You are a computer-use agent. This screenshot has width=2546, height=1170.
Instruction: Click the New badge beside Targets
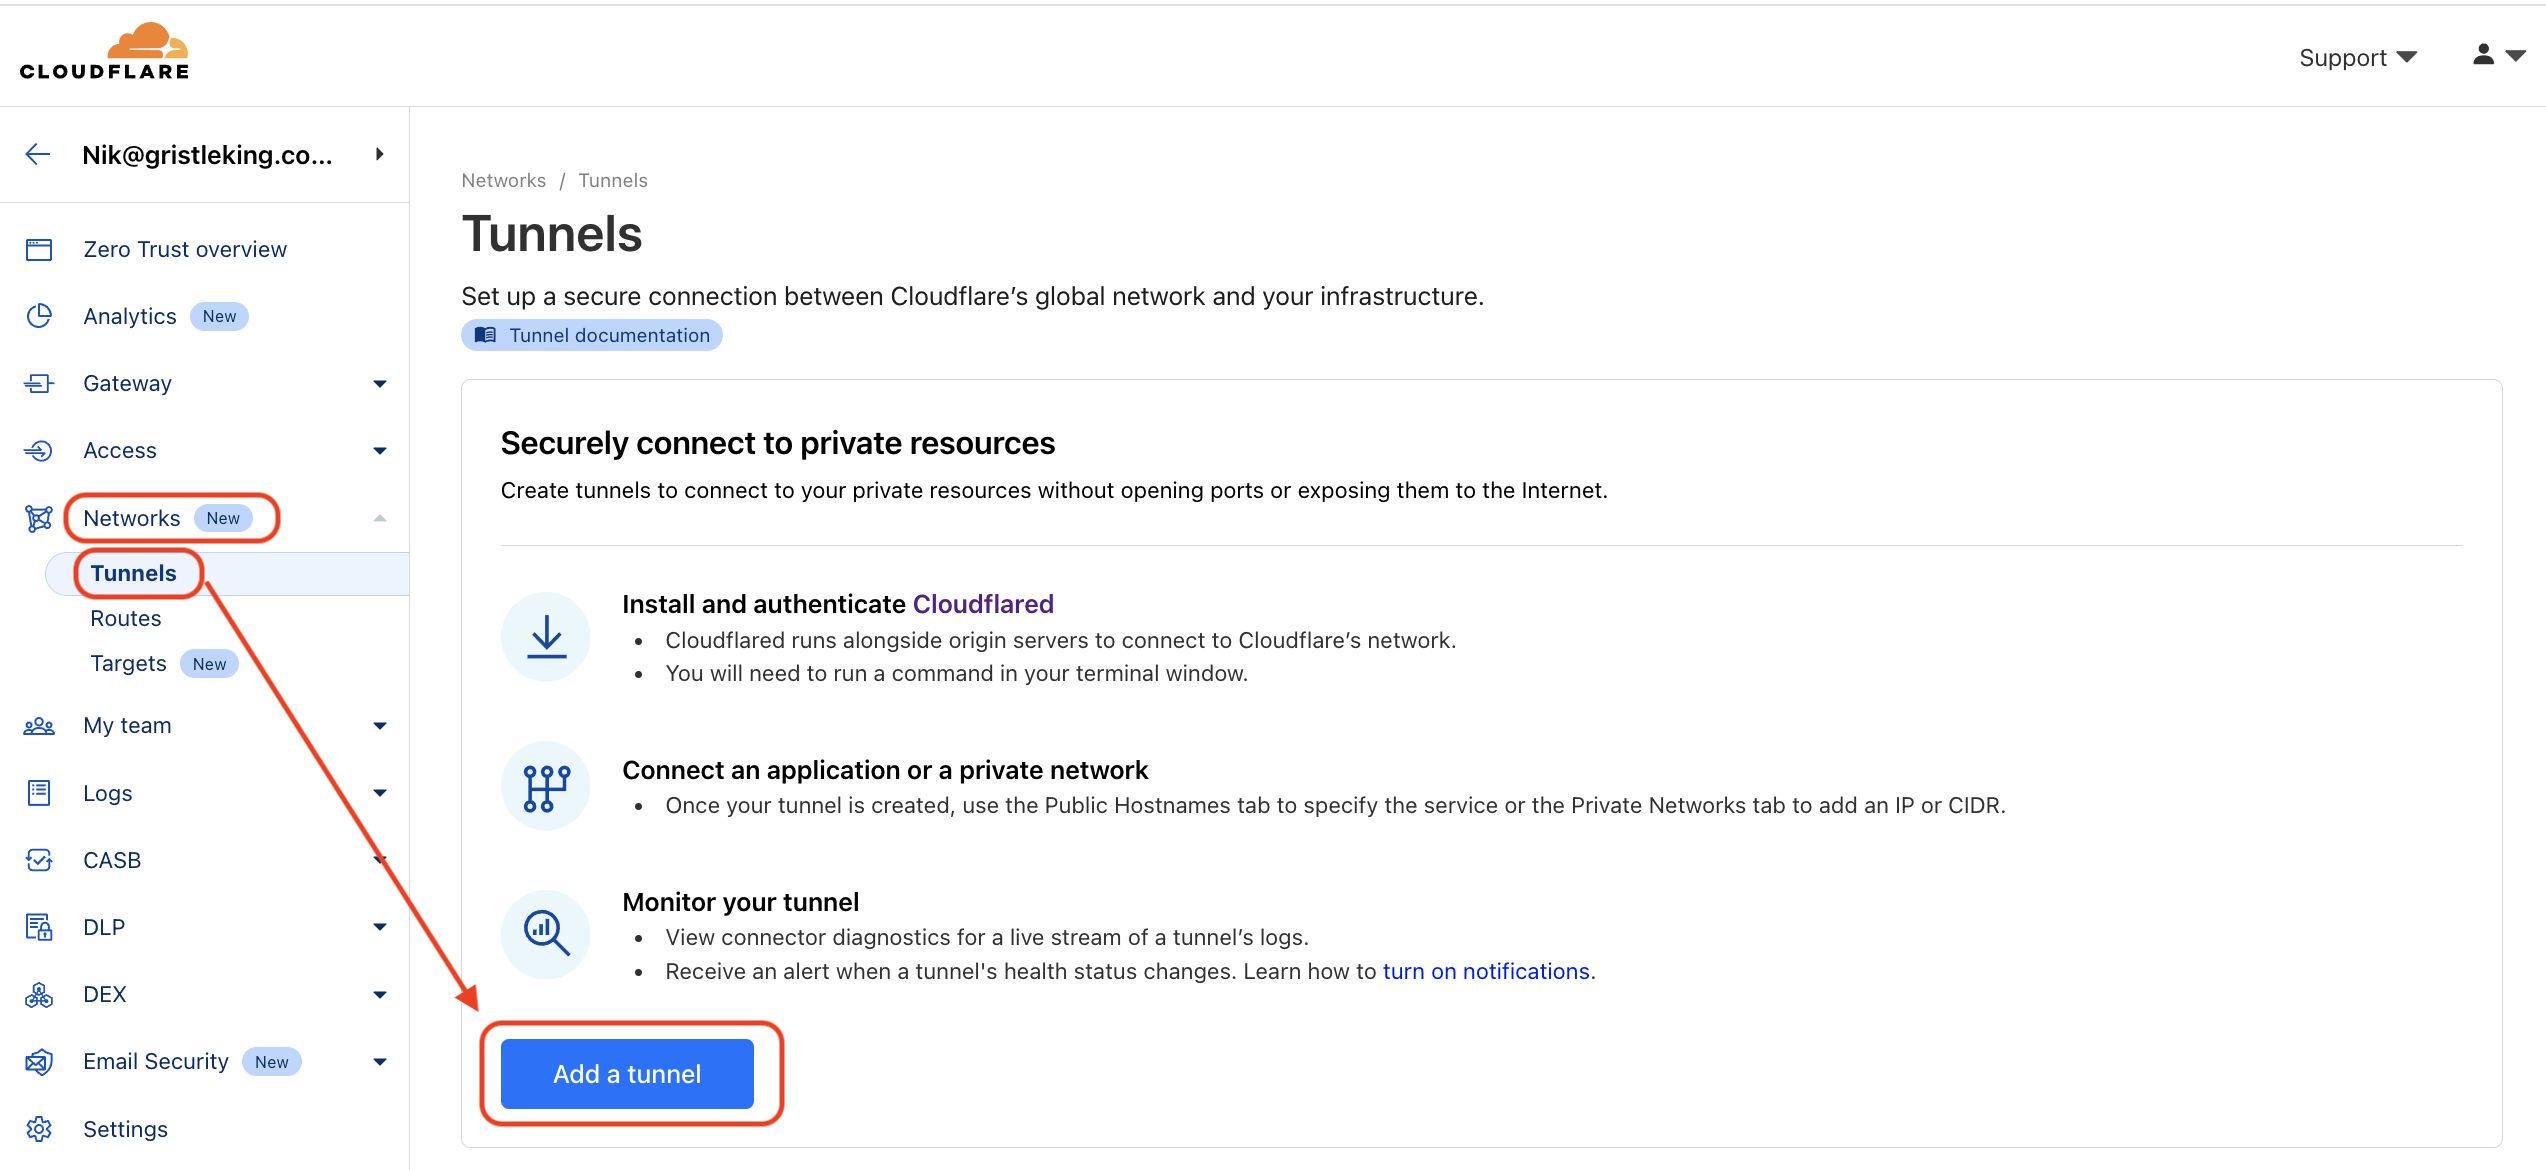[209, 664]
